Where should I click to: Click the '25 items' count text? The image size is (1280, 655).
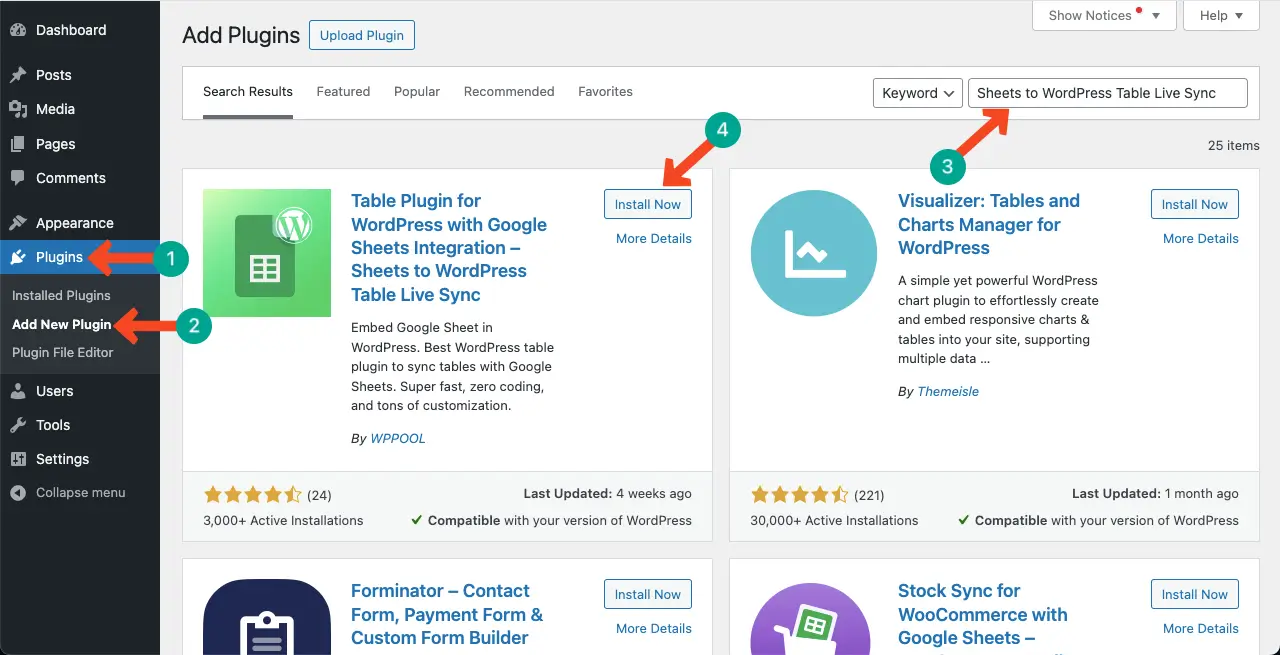click(1234, 146)
